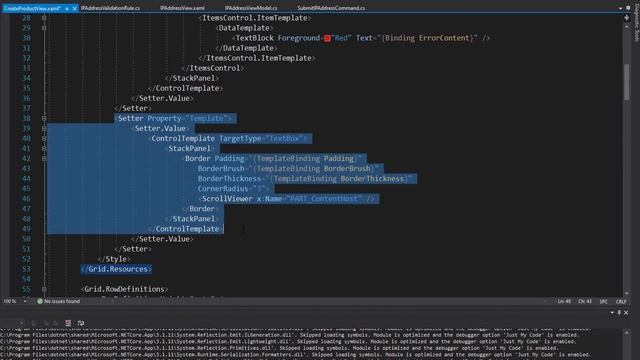Click the No issues found indicator

tap(59, 301)
